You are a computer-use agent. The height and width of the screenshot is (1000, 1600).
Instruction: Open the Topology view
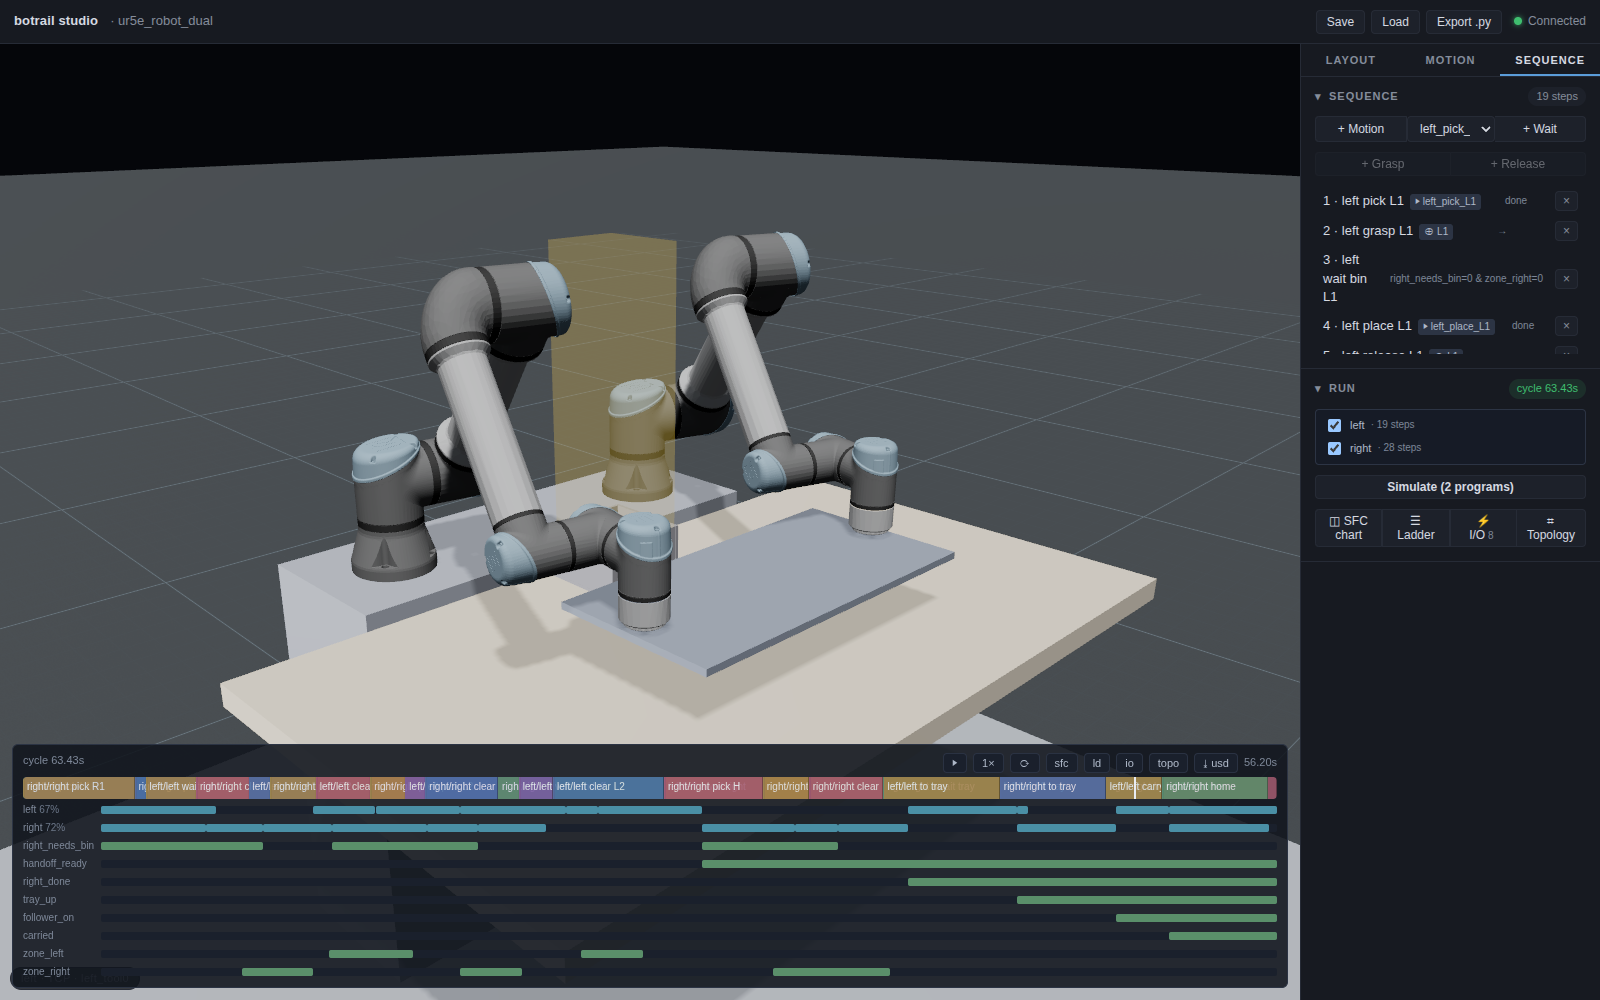click(x=1550, y=528)
